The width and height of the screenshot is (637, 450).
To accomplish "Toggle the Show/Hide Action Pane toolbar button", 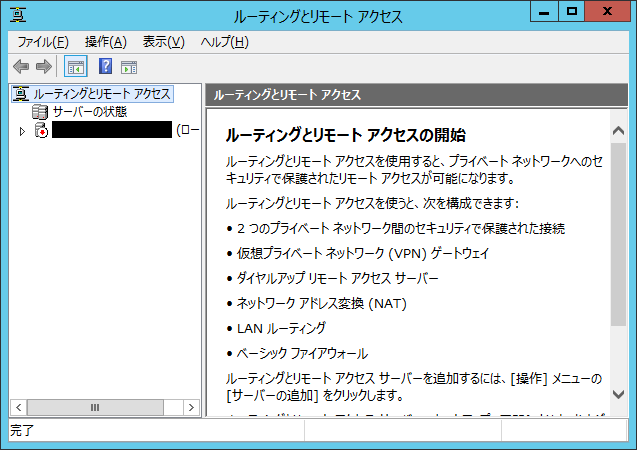I will click(x=129, y=67).
